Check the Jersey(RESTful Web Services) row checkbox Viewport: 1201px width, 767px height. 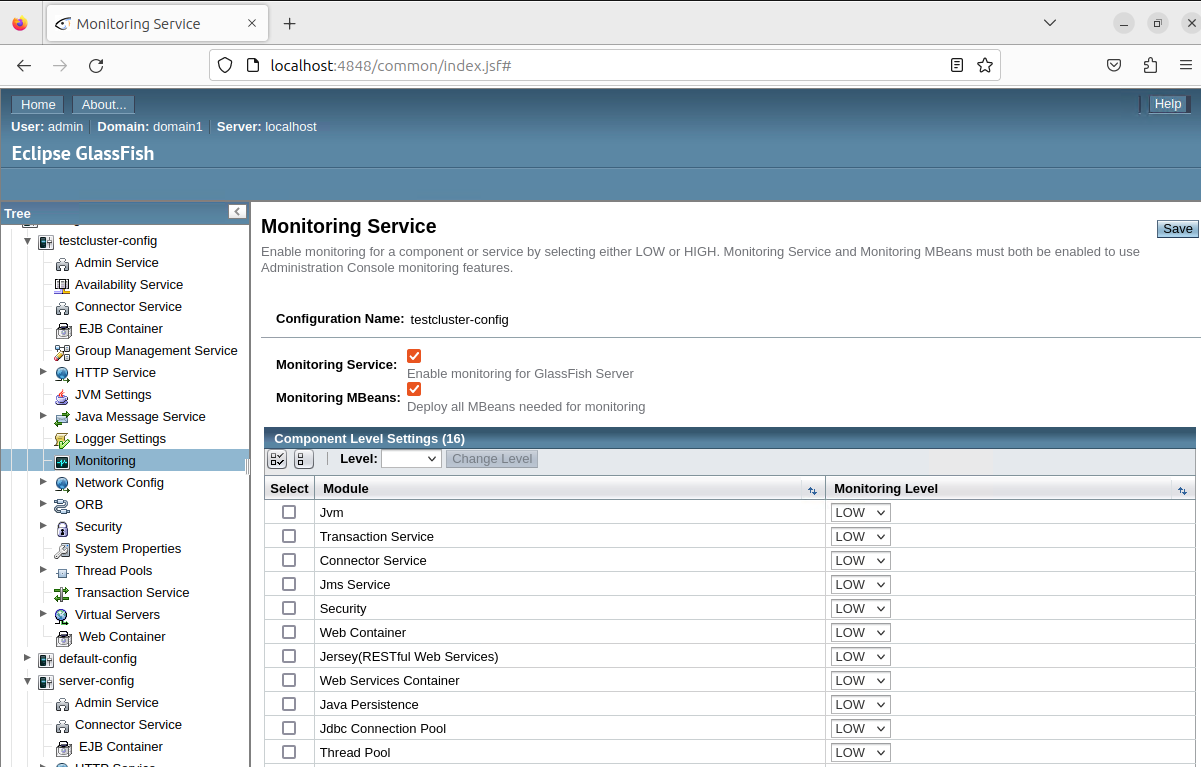(289, 656)
